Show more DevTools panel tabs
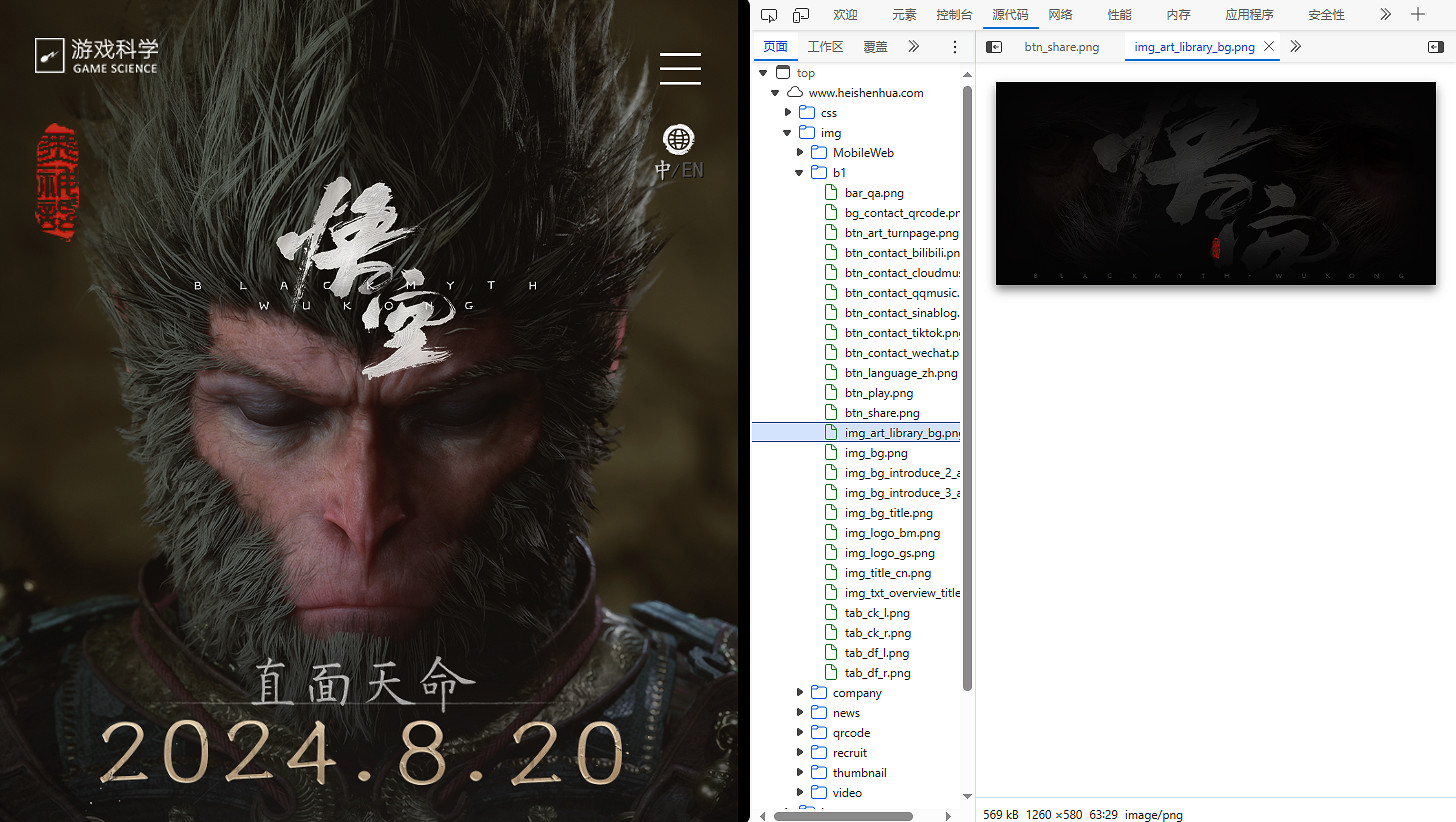This screenshot has width=1456, height=822. (x=1385, y=15)
